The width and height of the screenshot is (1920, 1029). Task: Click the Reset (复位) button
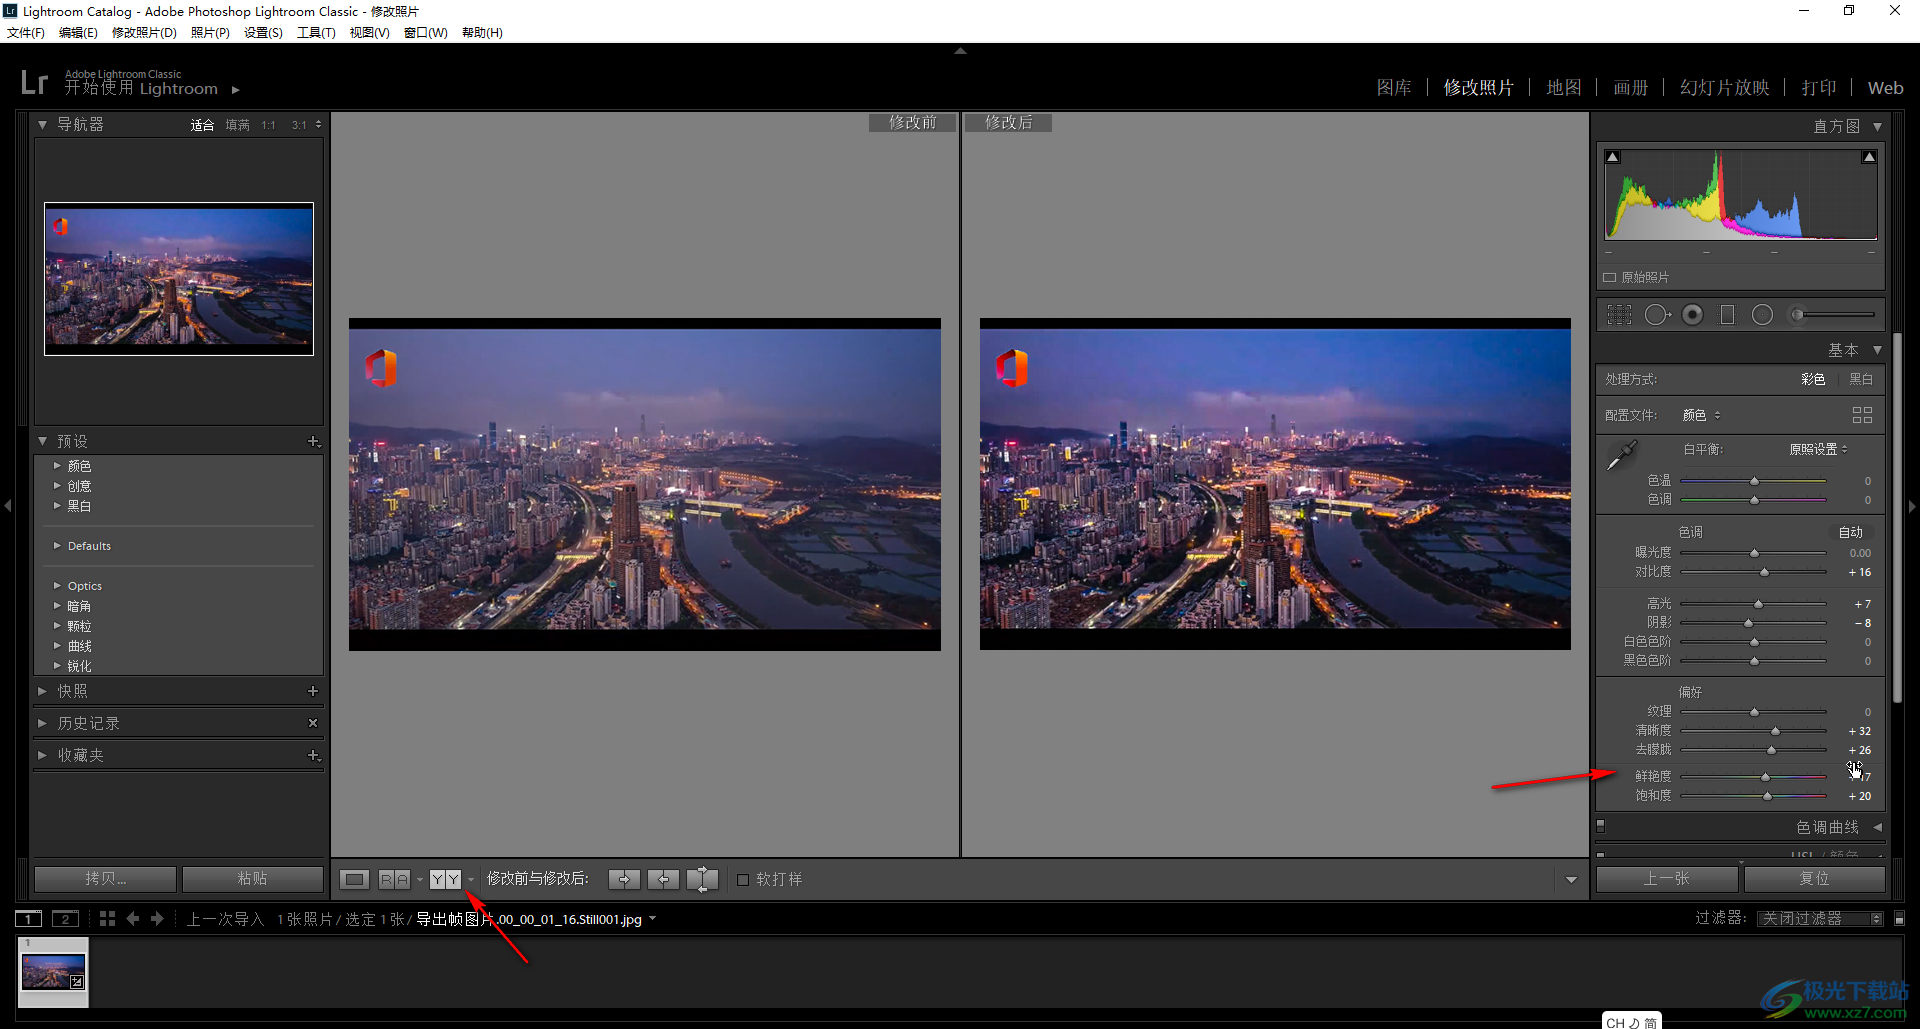pos(1814,879)
